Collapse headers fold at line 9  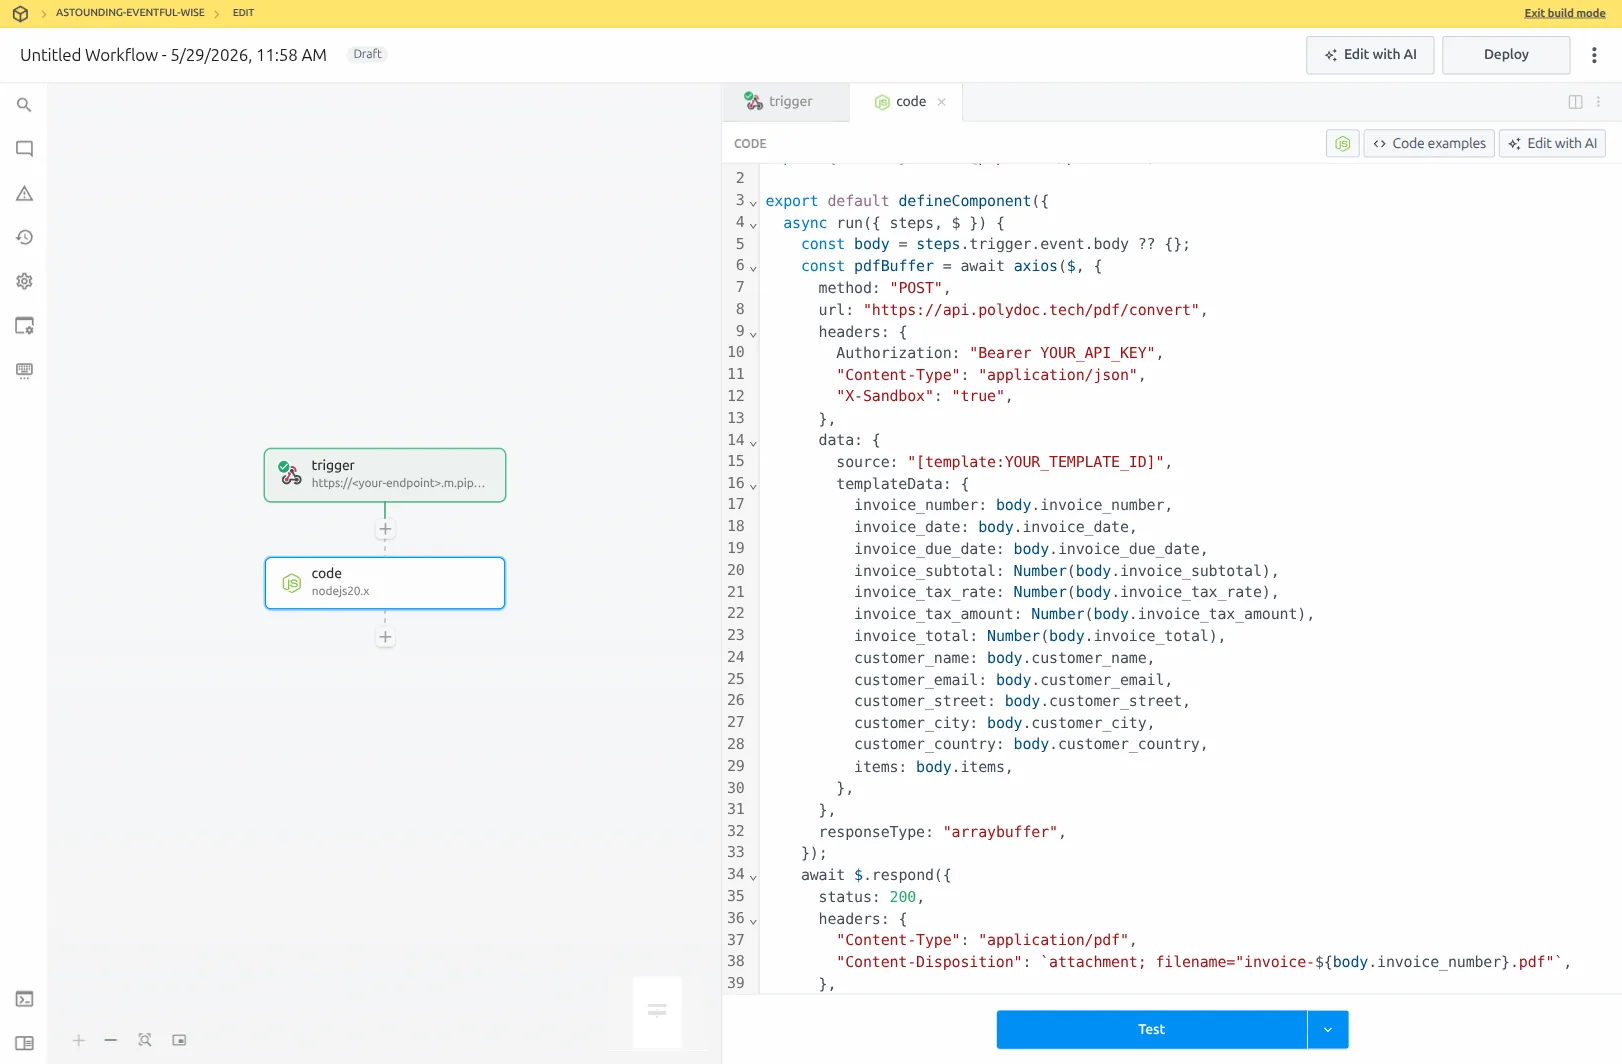(x=753, y=334)
